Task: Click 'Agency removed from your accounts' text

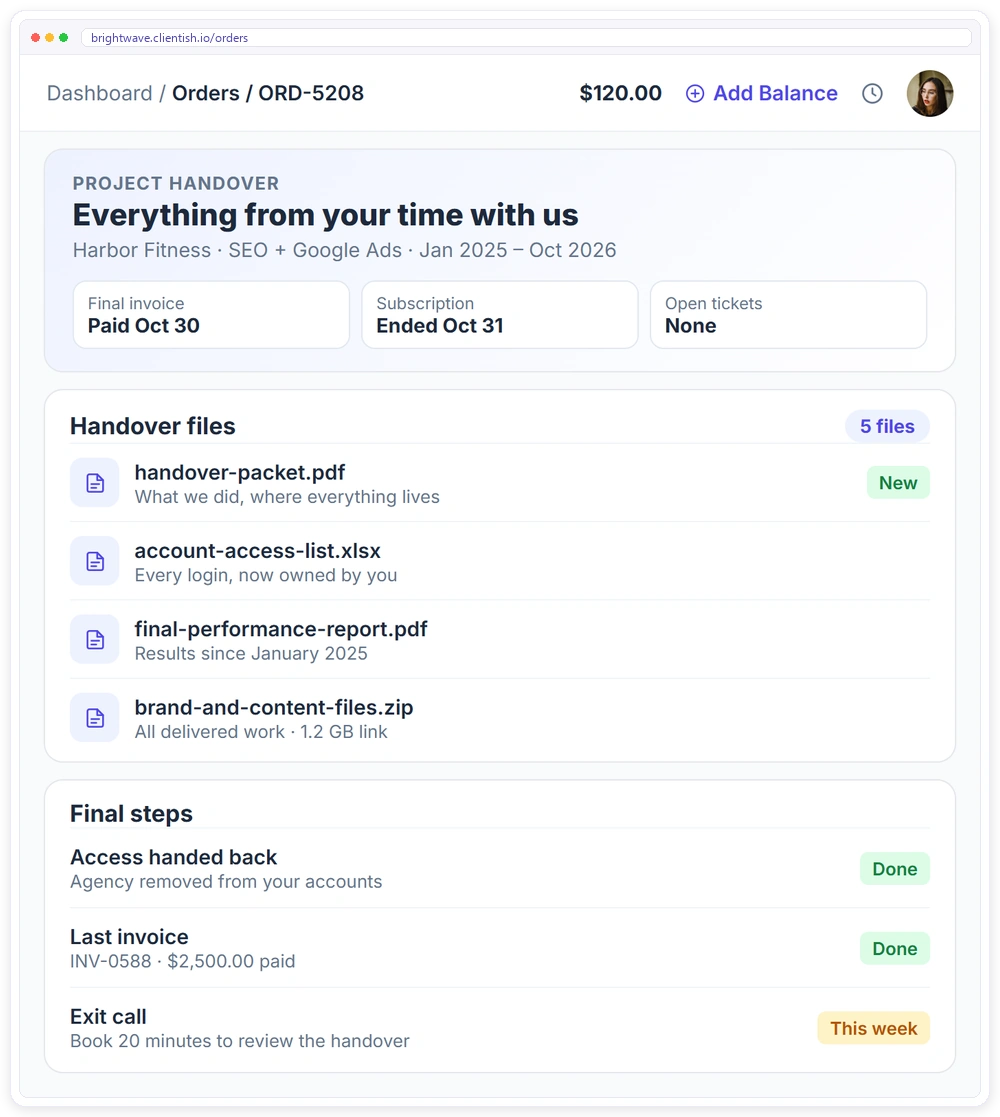Action: (x=226, y=882)
